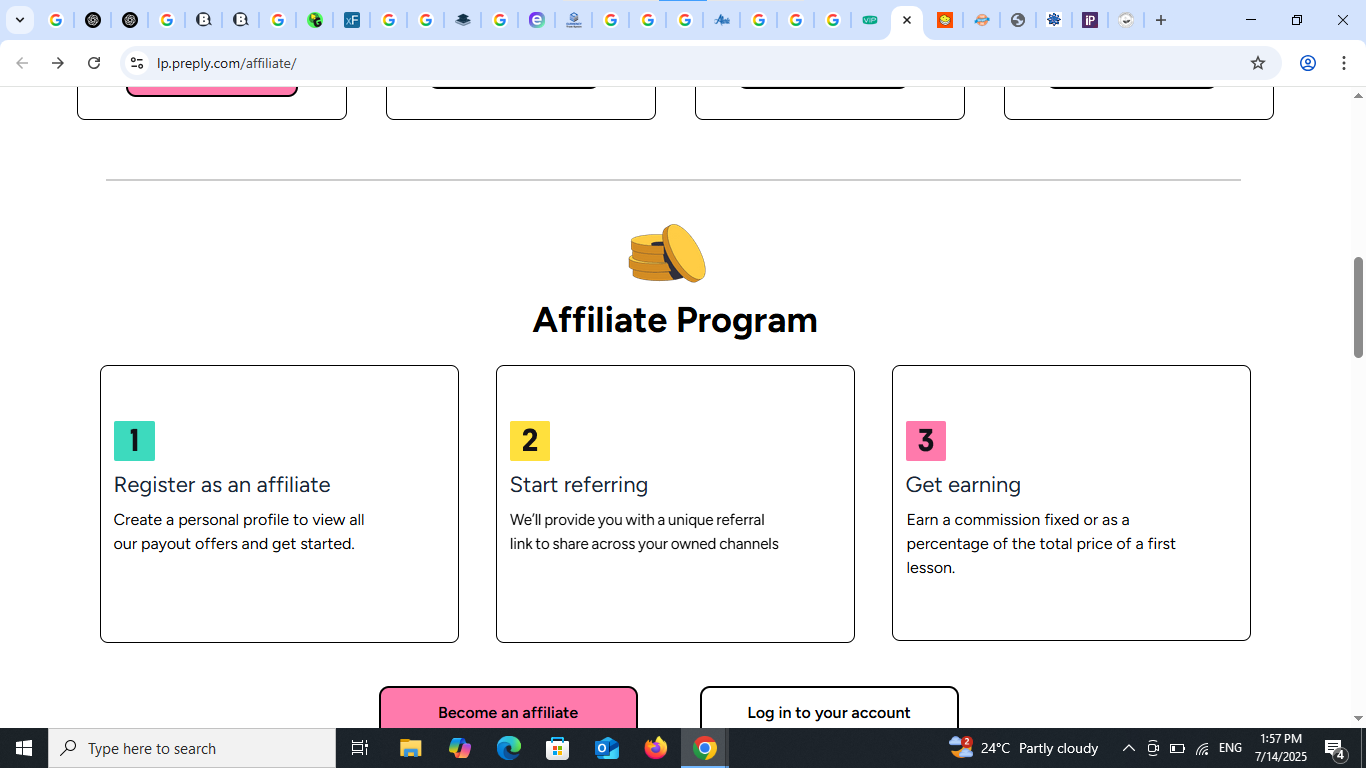Click the page vertical scrollbar thumb
This screenshot has height=768, width=1366.
tap(1358, 307)
